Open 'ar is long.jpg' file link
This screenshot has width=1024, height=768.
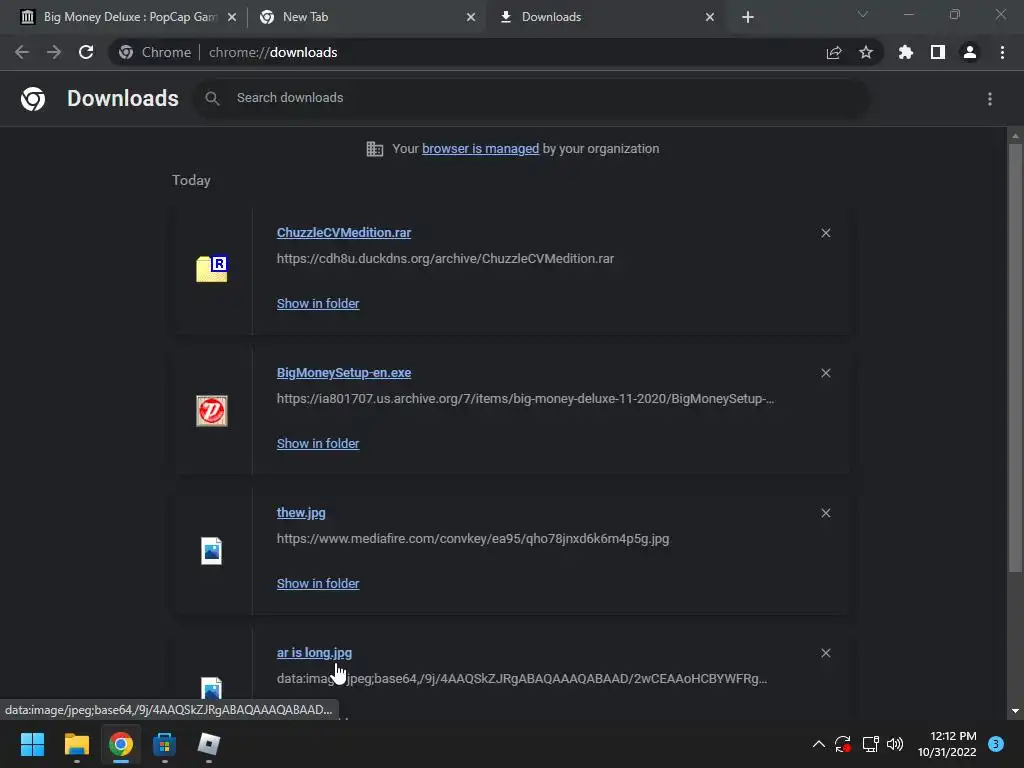[x=314, y=653]
